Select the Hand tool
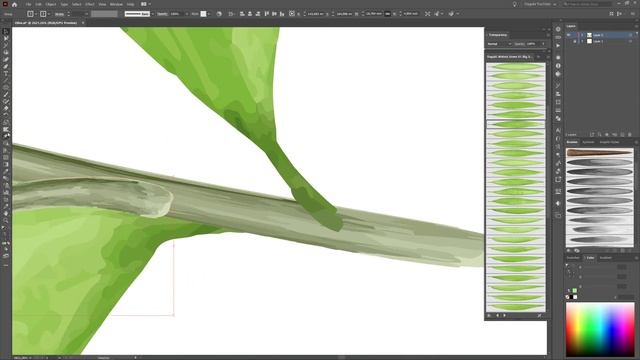Viewport: 640px width, 360px height. click(6, 213)
